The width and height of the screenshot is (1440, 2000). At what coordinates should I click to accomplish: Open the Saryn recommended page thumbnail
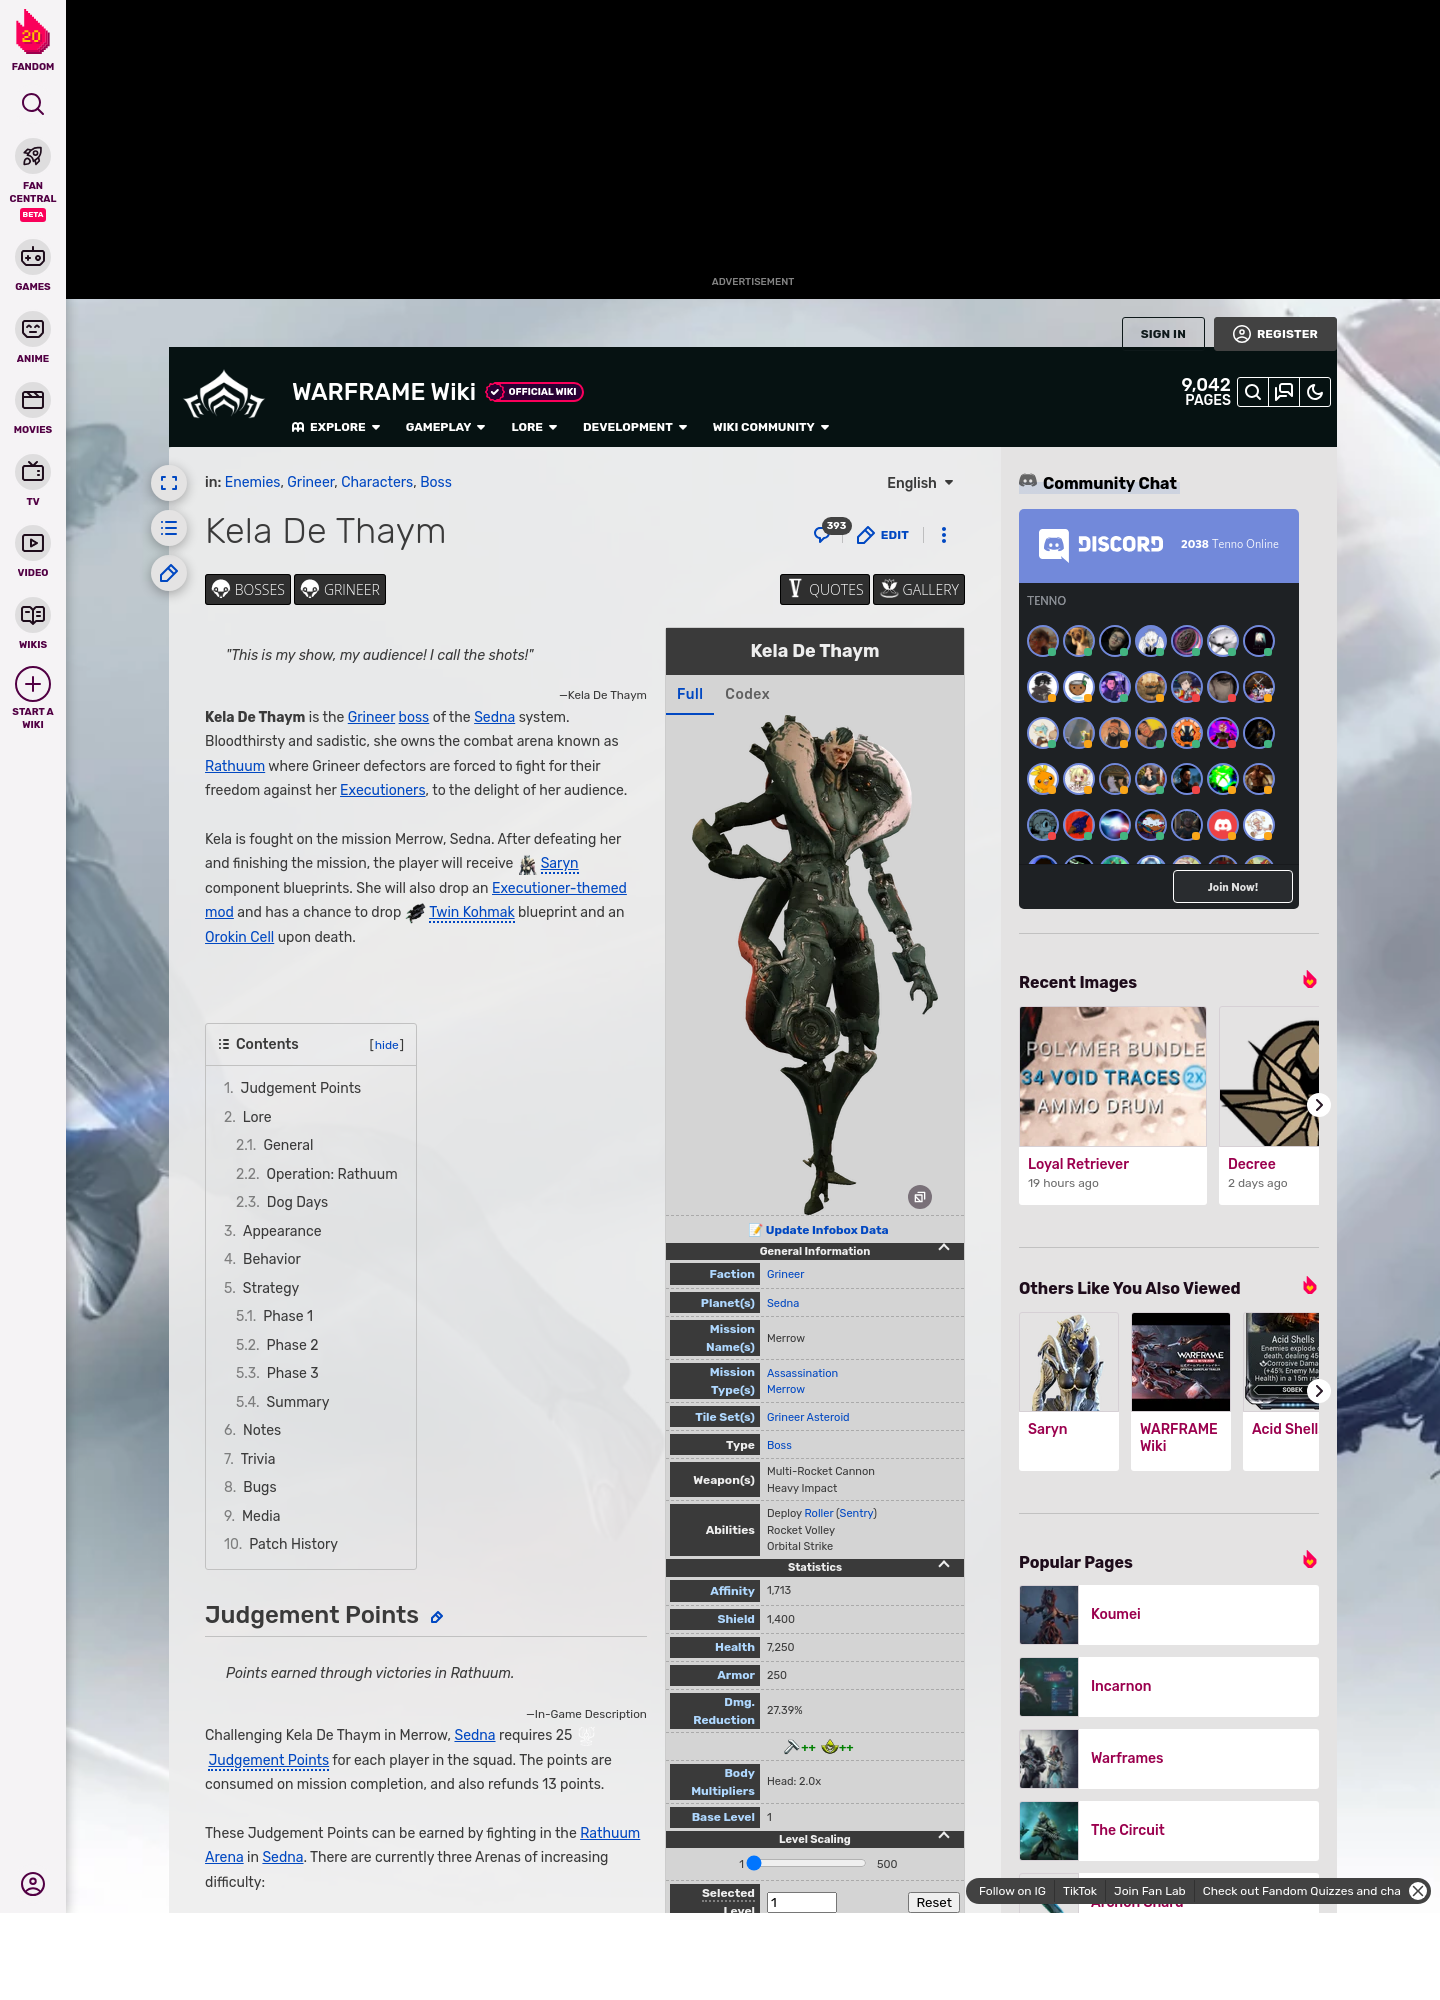[1069, 1362]
